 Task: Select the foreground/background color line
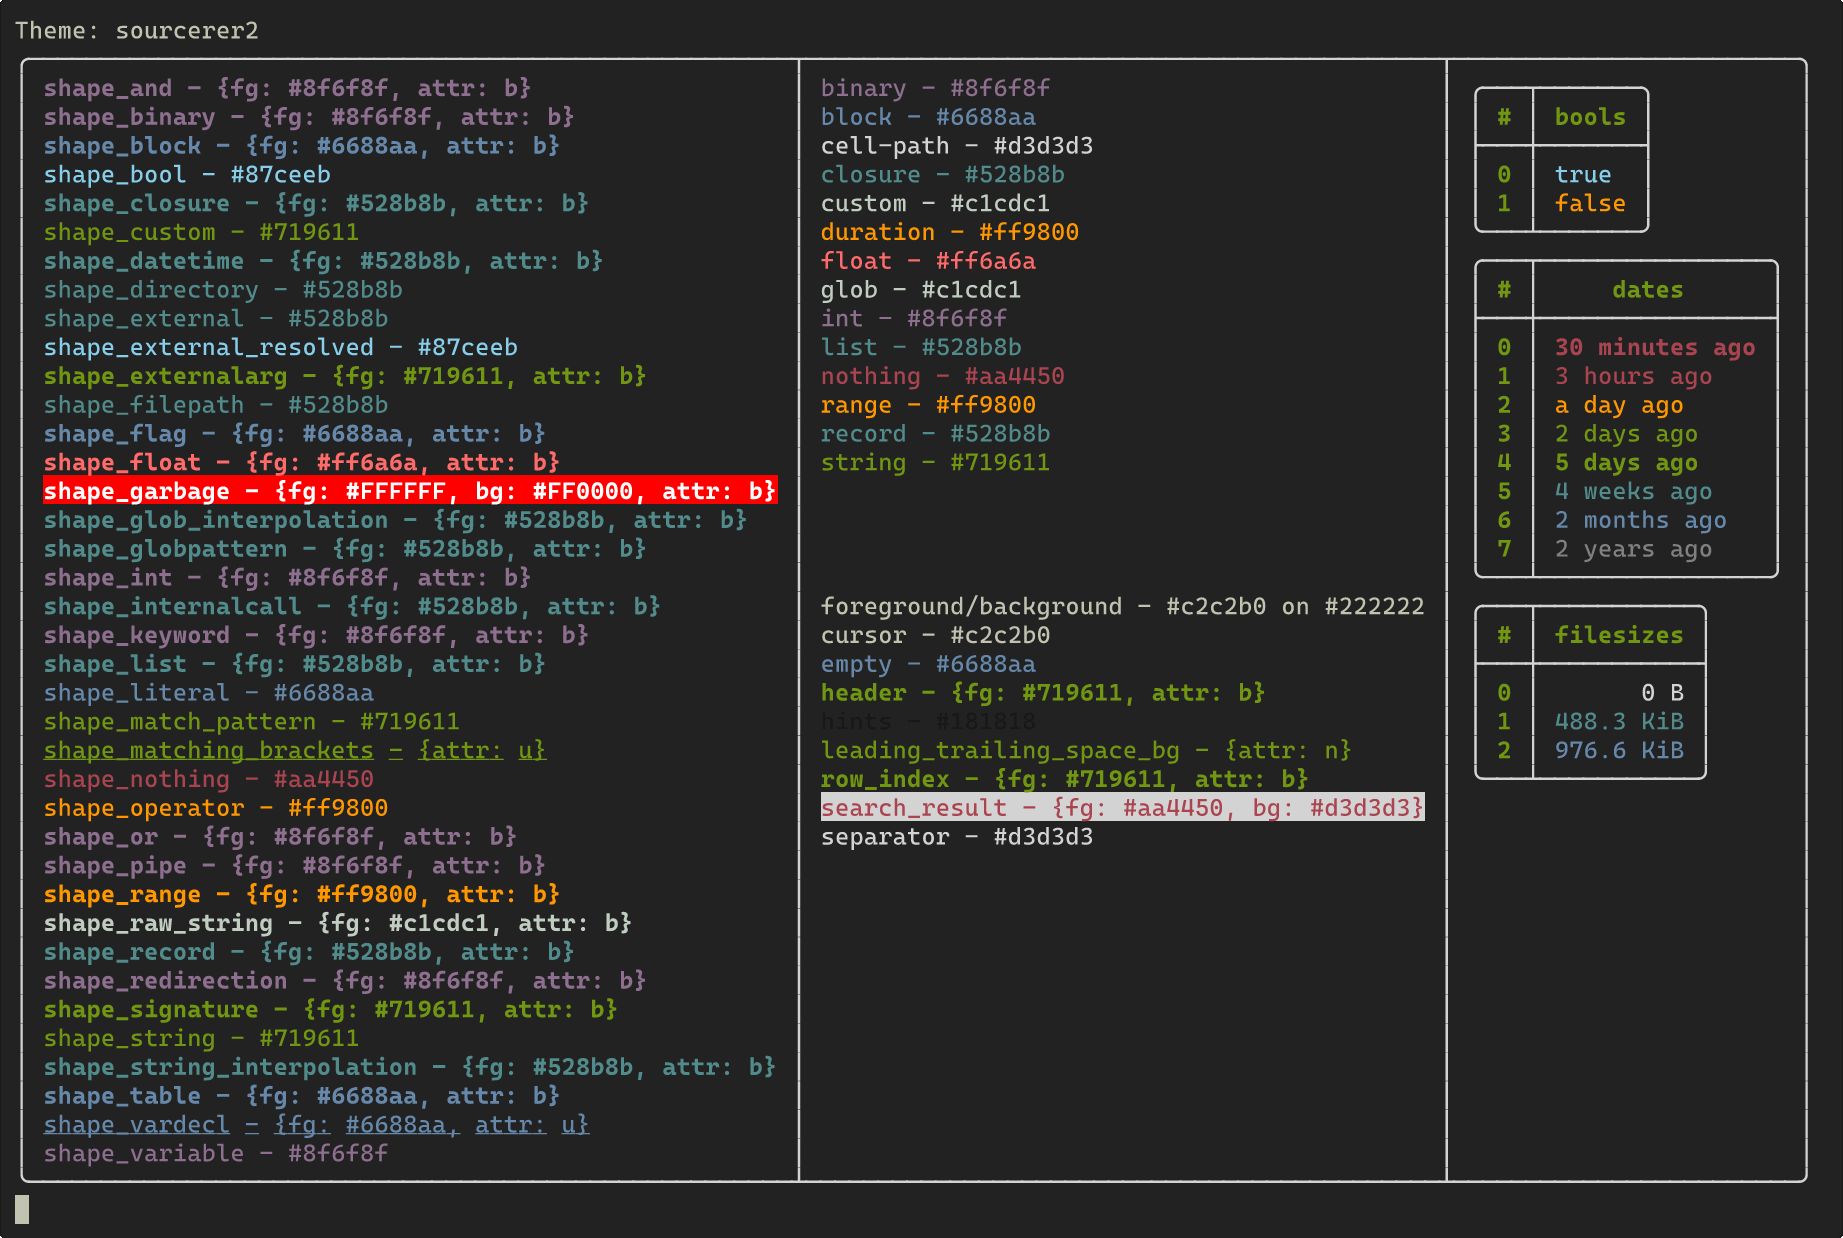click(x=1122, y=607)
